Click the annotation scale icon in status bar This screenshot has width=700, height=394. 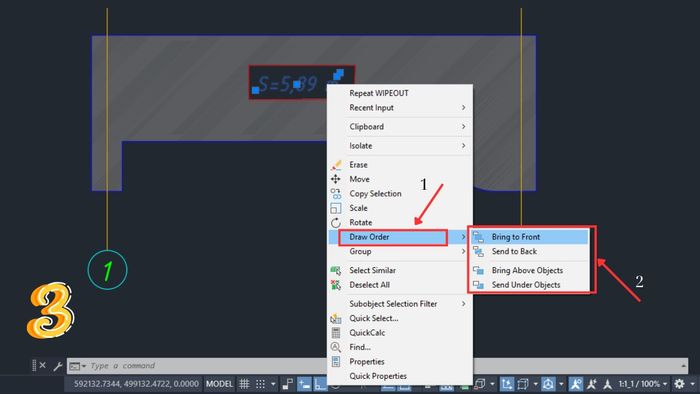click(608, 384)
